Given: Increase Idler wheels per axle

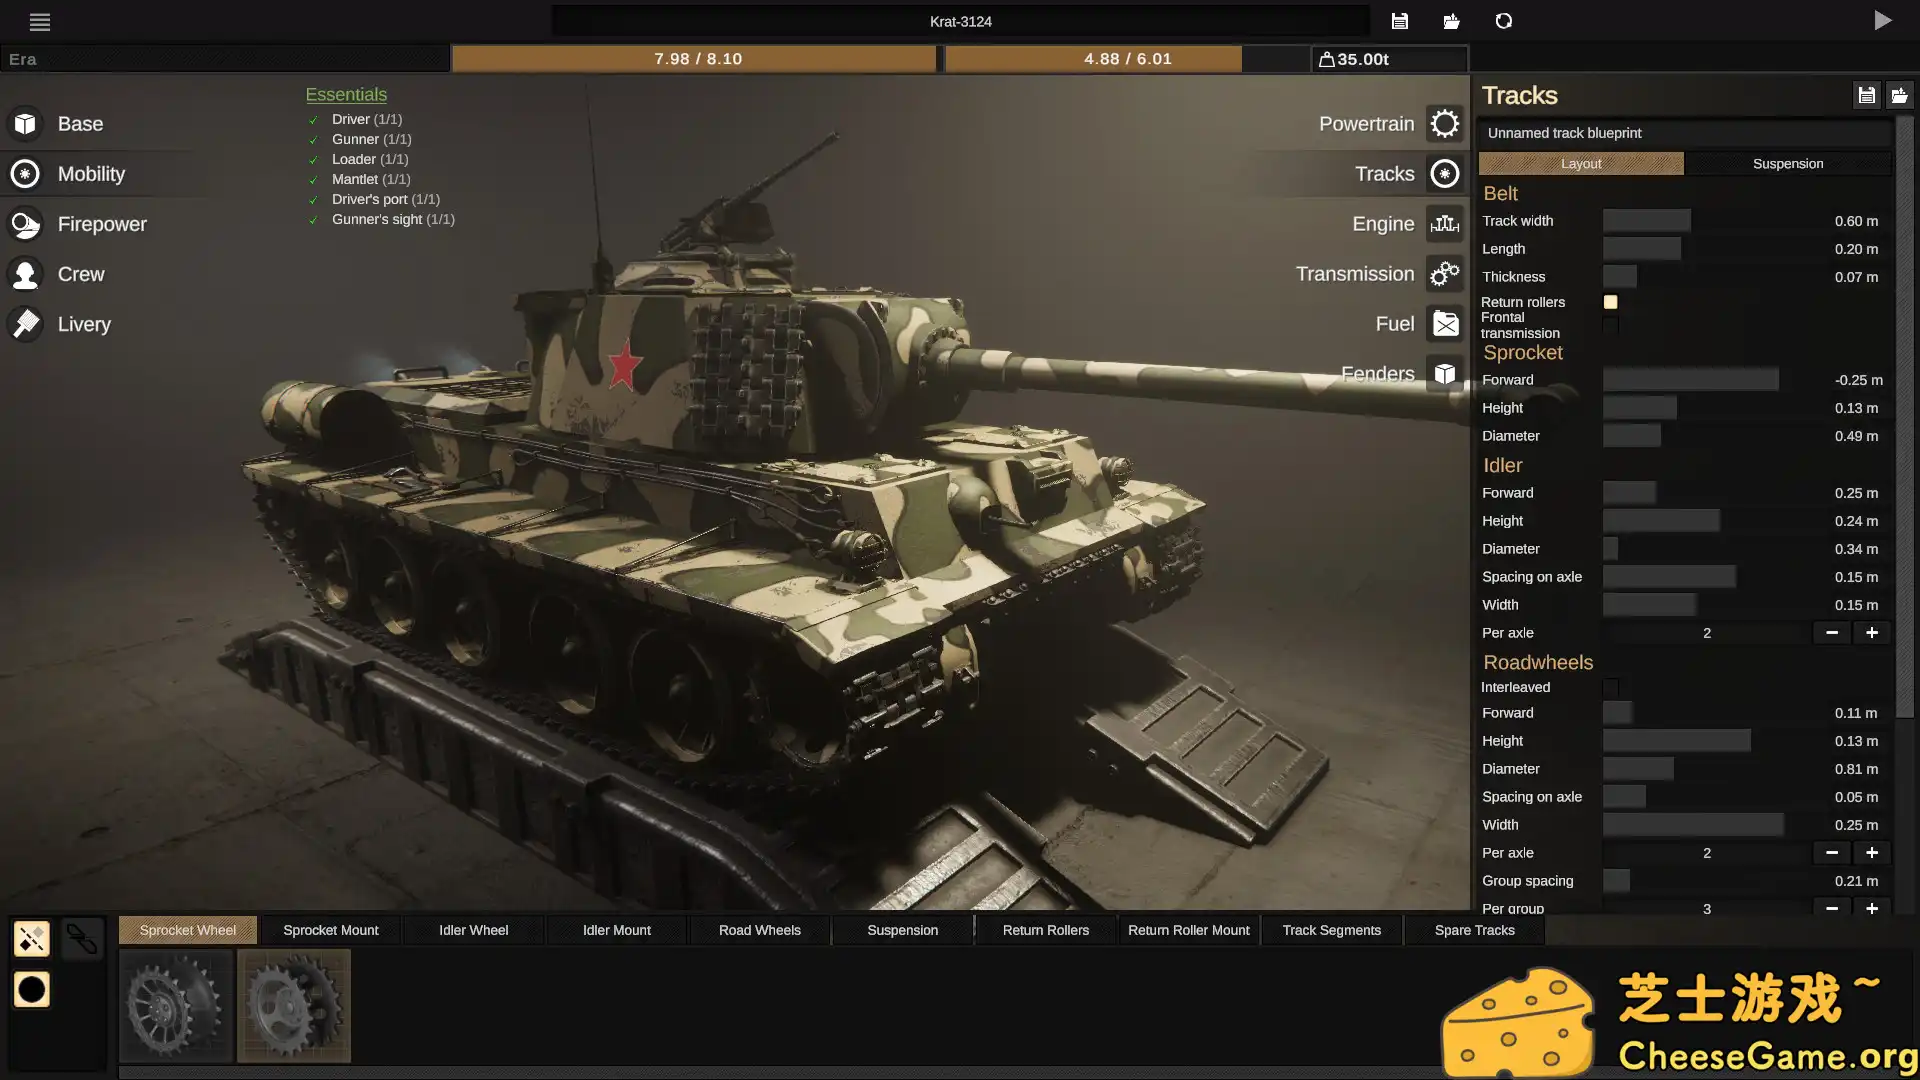Looking at the screenshot, I should point(1871,633).
